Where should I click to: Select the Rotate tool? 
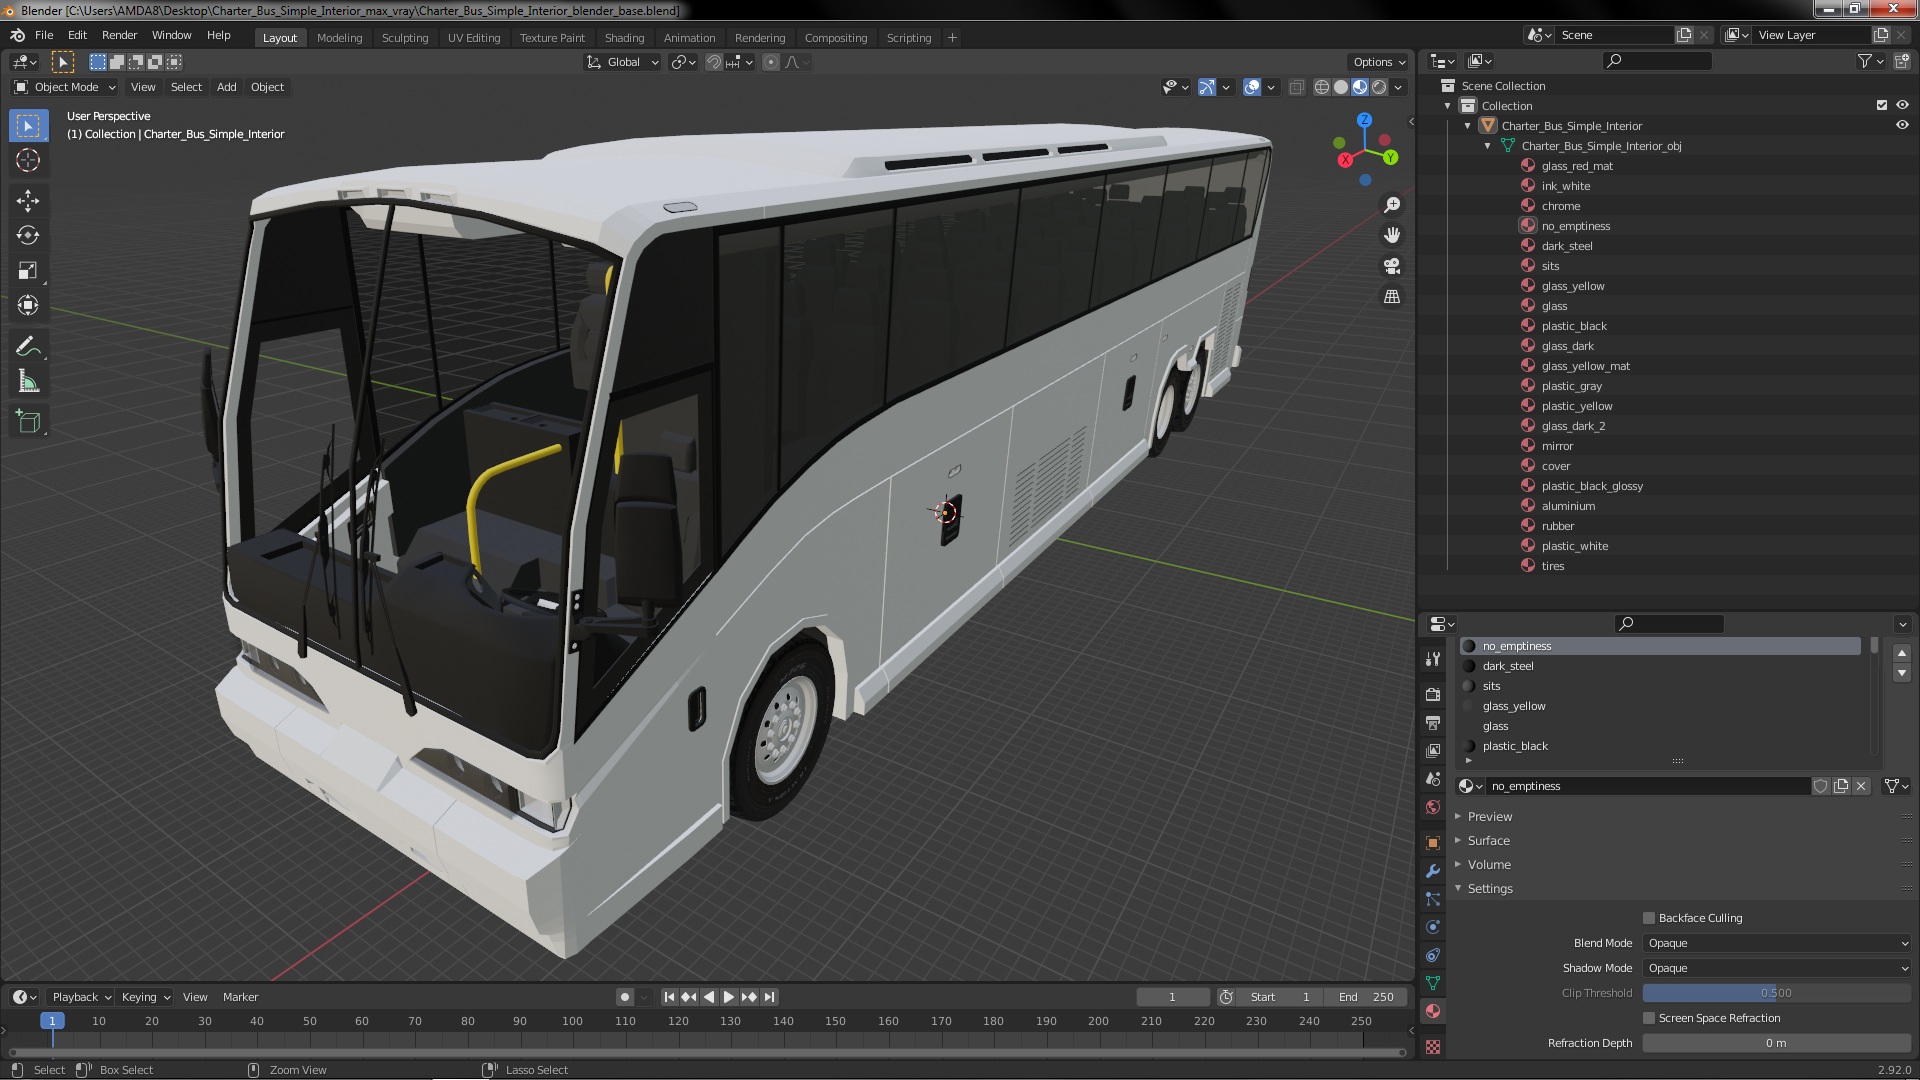pyautogui.click(x=28, y=236)
